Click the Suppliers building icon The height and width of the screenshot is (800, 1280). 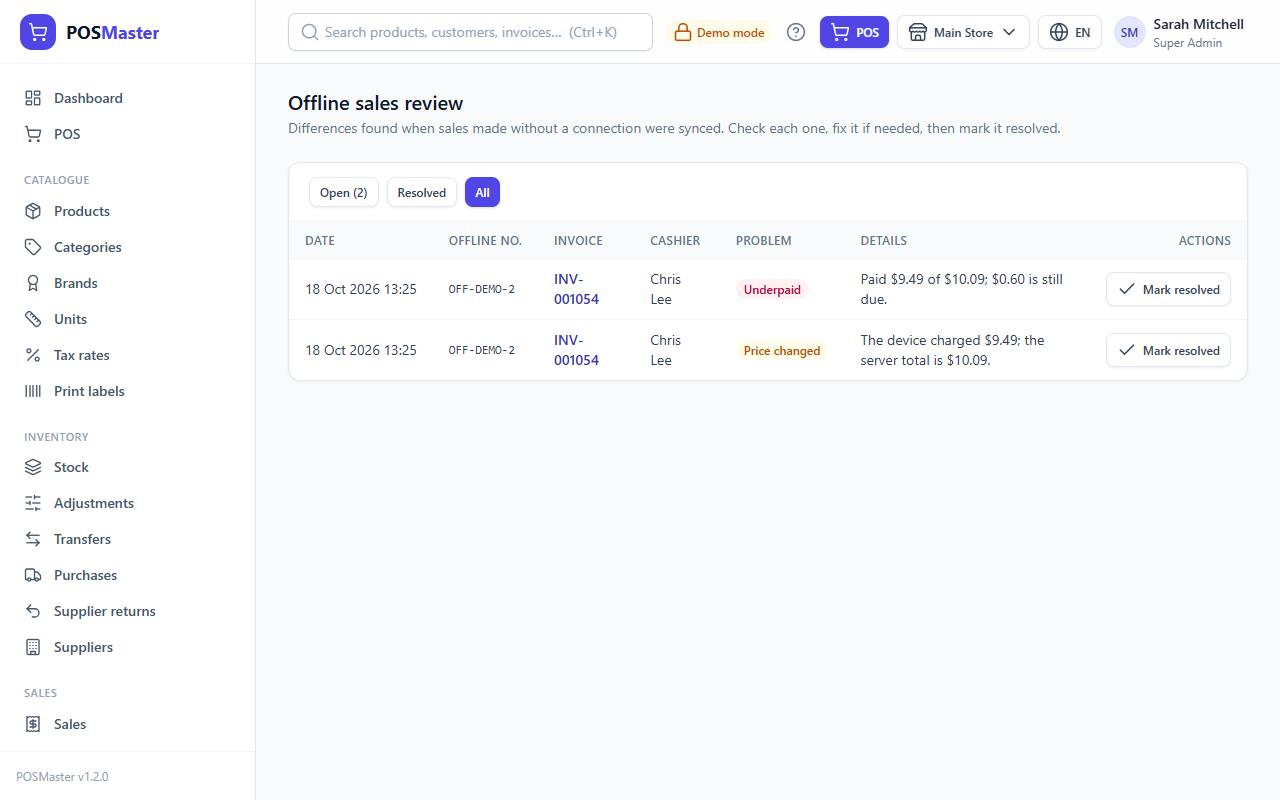33,647
